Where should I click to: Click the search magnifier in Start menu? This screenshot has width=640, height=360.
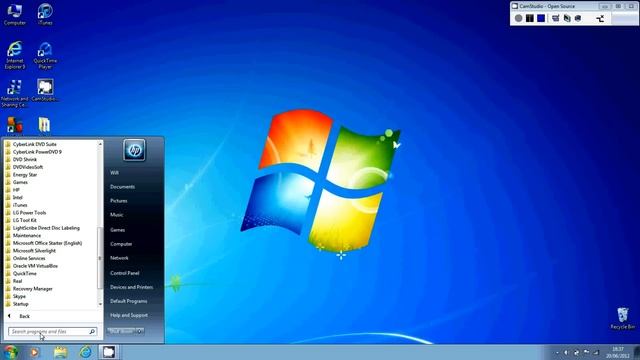92,331
